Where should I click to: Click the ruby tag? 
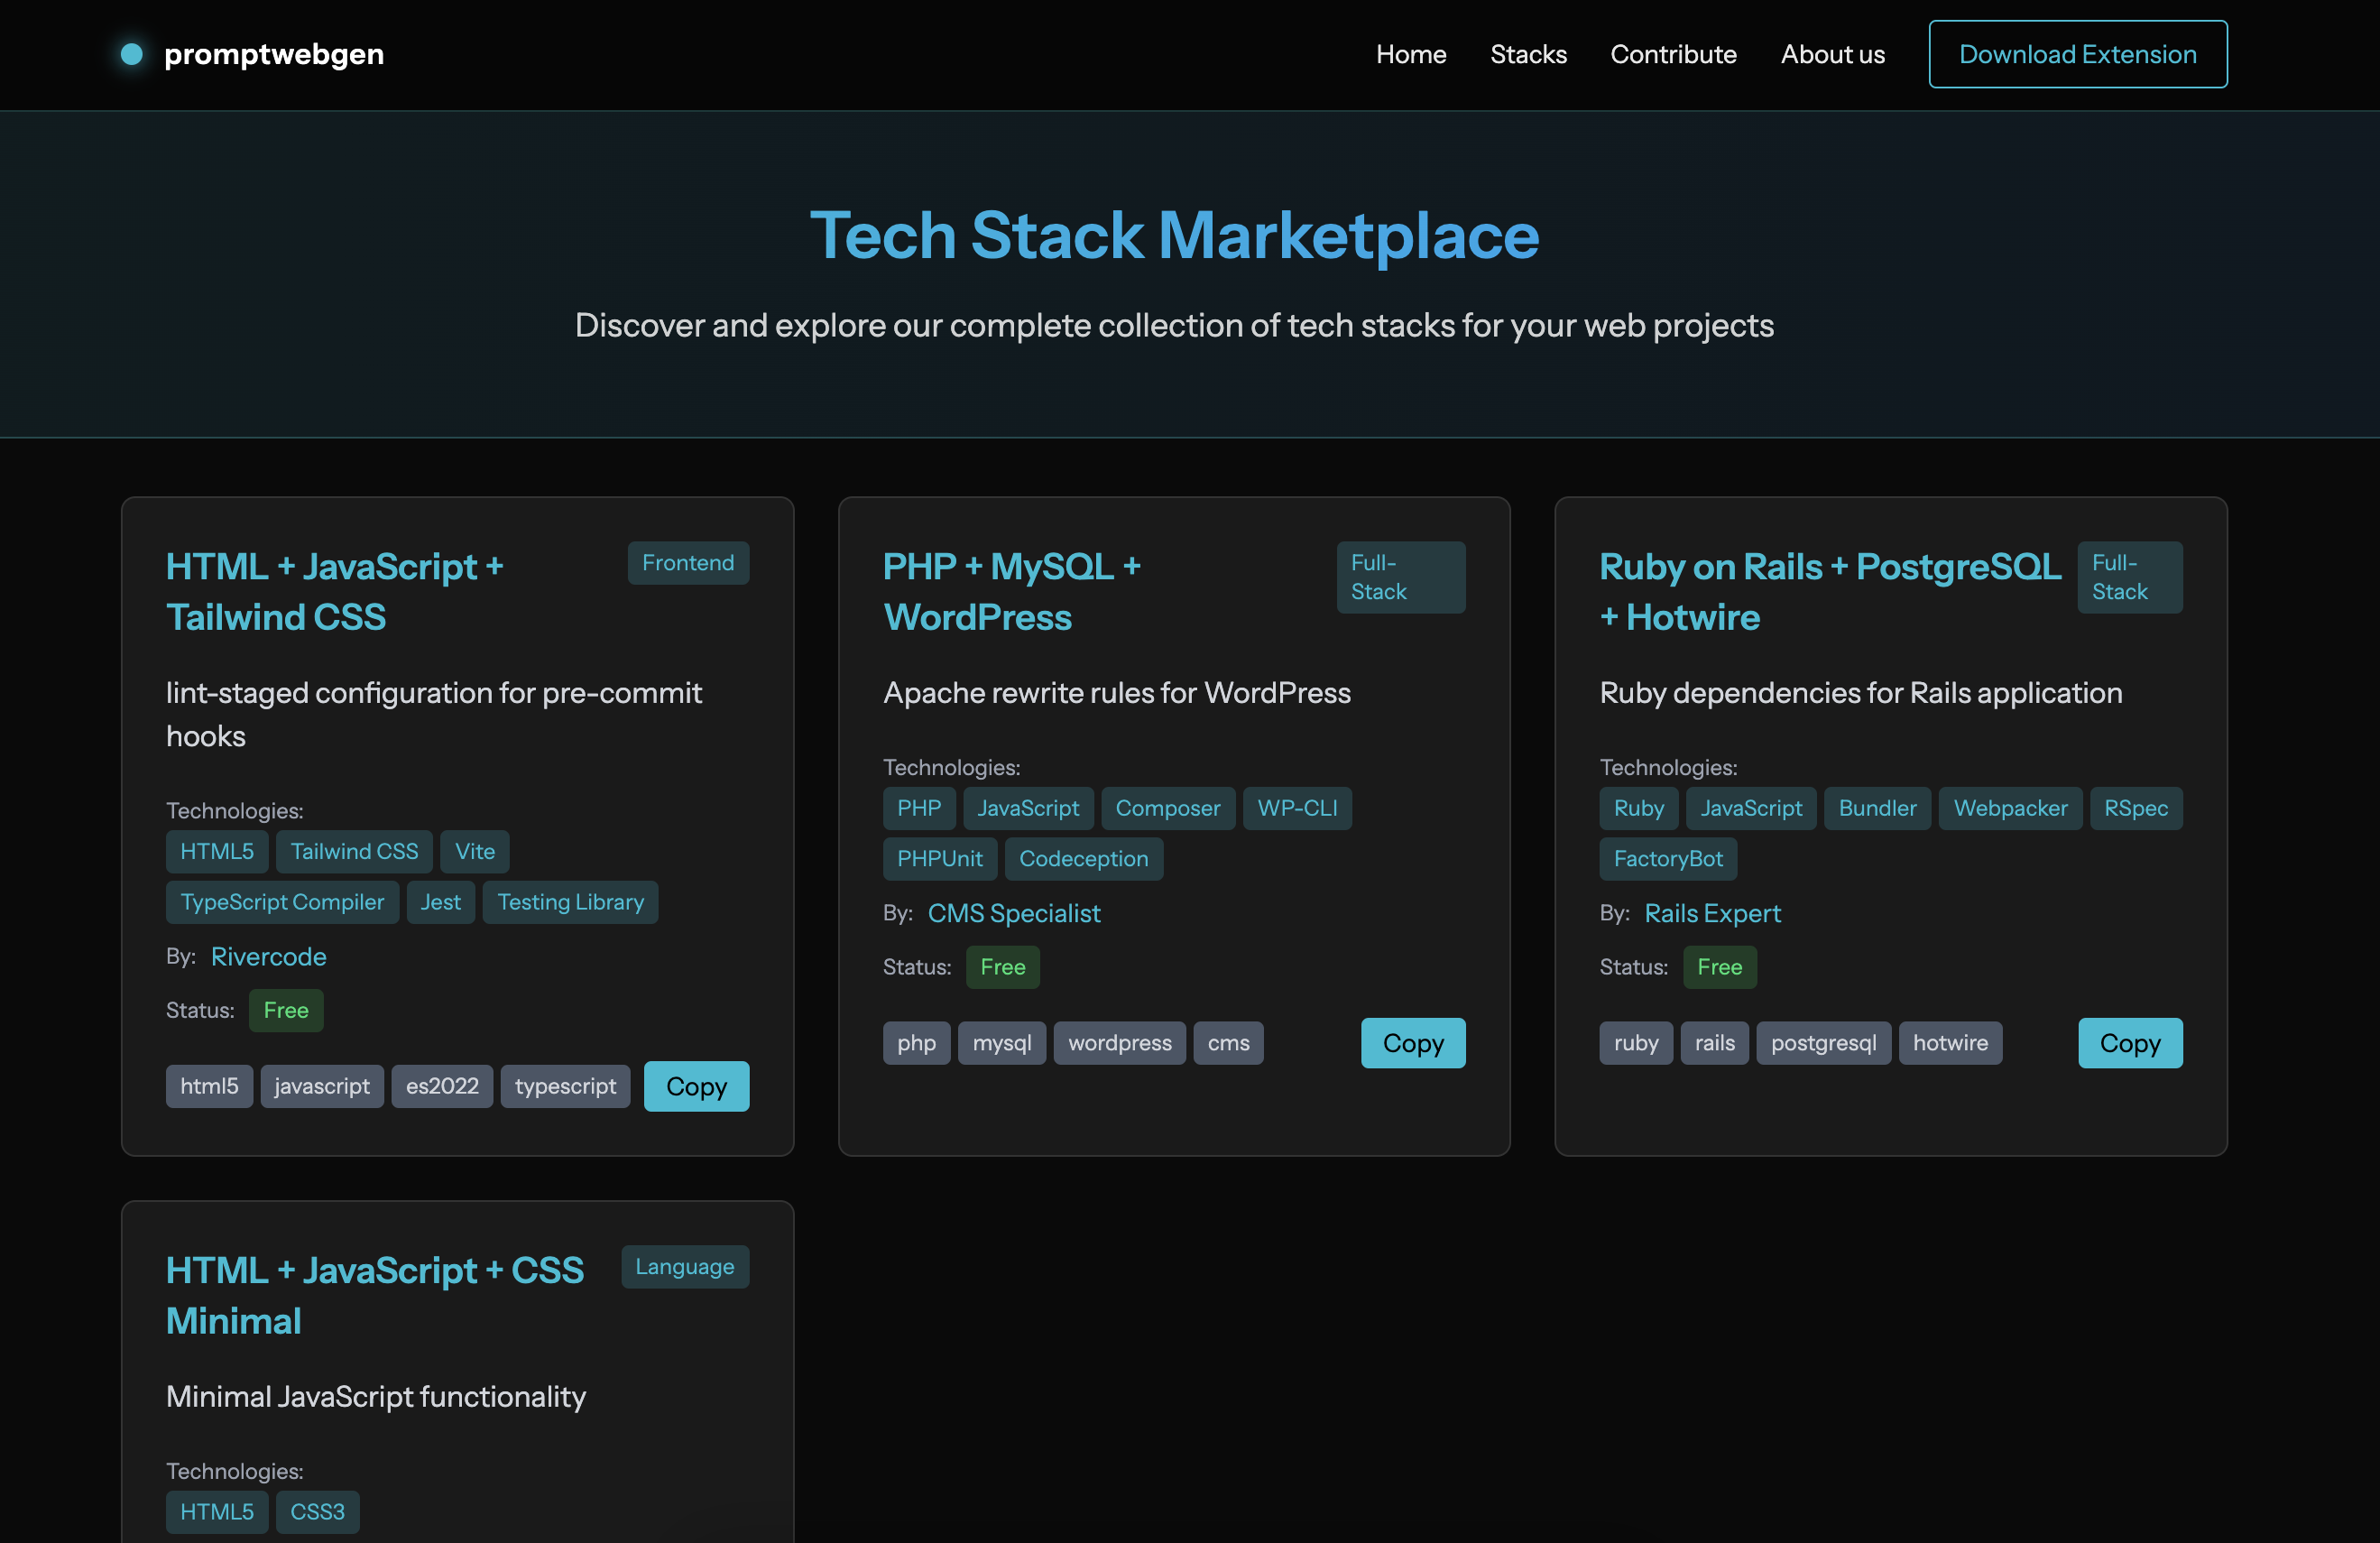1635,1043
